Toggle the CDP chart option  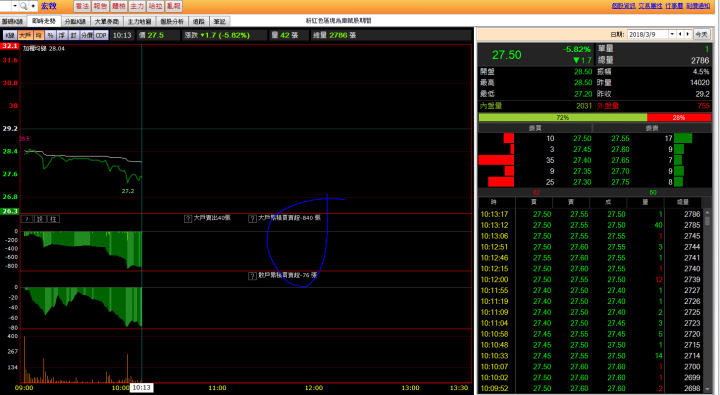[101, 35]
